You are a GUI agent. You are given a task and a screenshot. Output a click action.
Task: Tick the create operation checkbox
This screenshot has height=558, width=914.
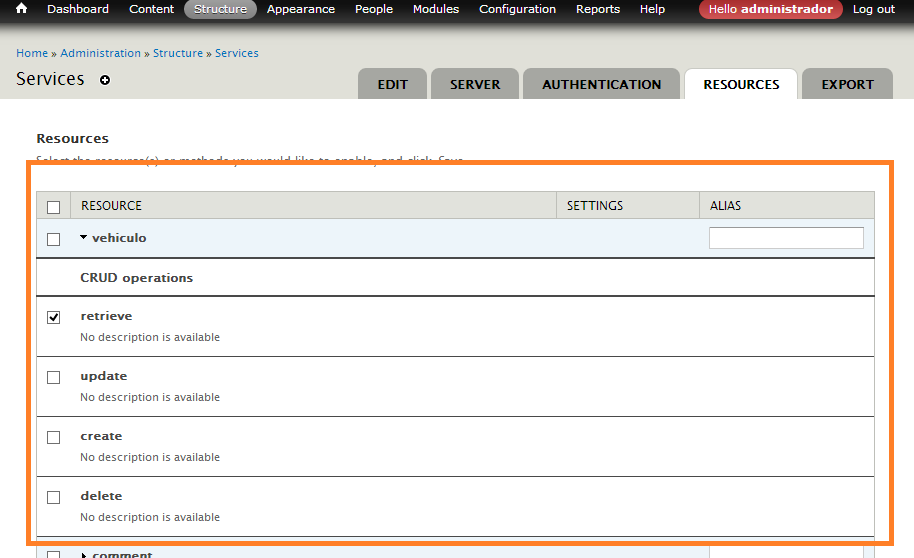pyautogui.click(x=54, y=437)
